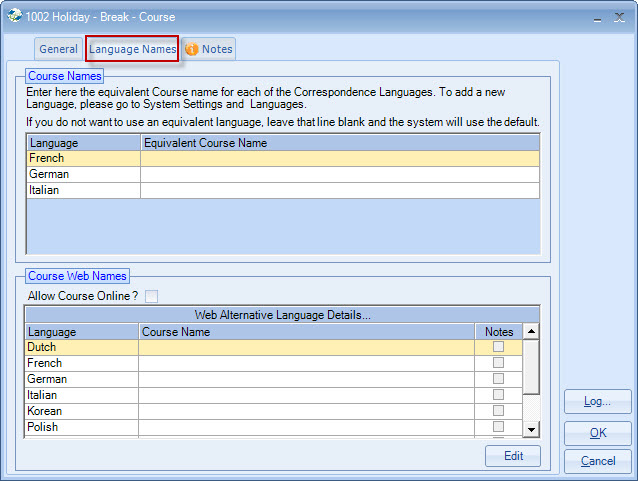Viewport: 638px width, 481px height.
Task: Click the web languages list scrollbar thumb
Action: click(531, 367)
